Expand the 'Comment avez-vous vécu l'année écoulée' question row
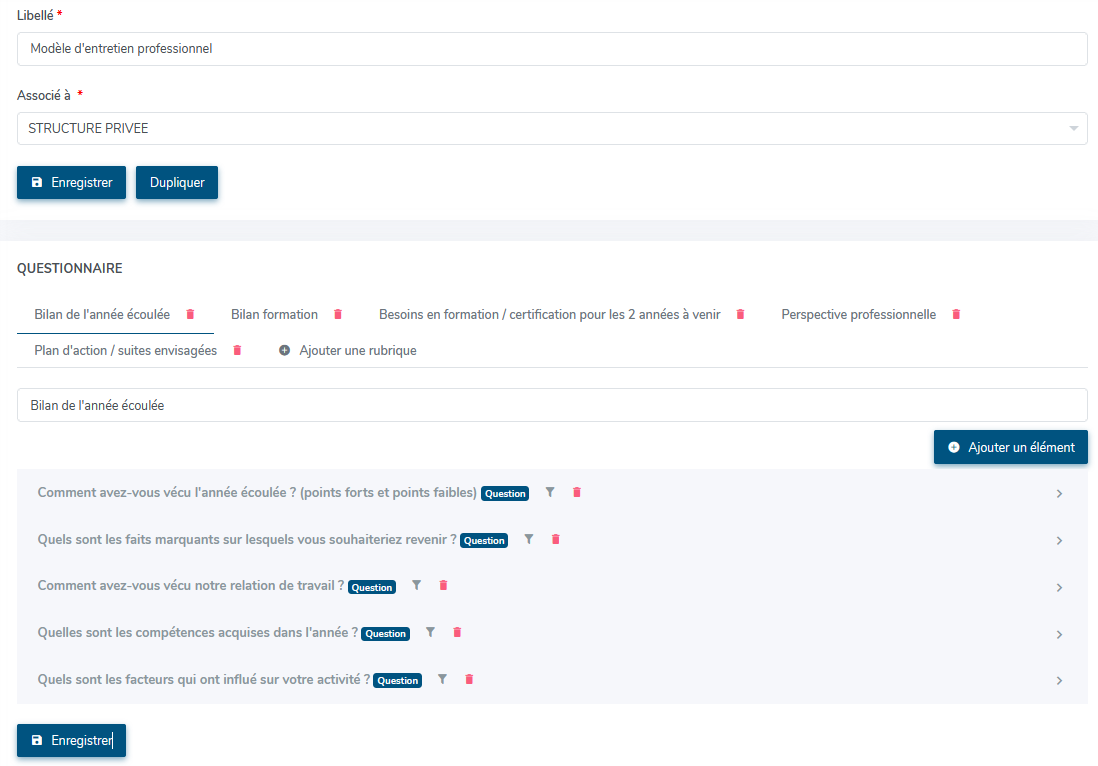The height and width of the screenshot is (766, 1098). [x=1059, y=494]
